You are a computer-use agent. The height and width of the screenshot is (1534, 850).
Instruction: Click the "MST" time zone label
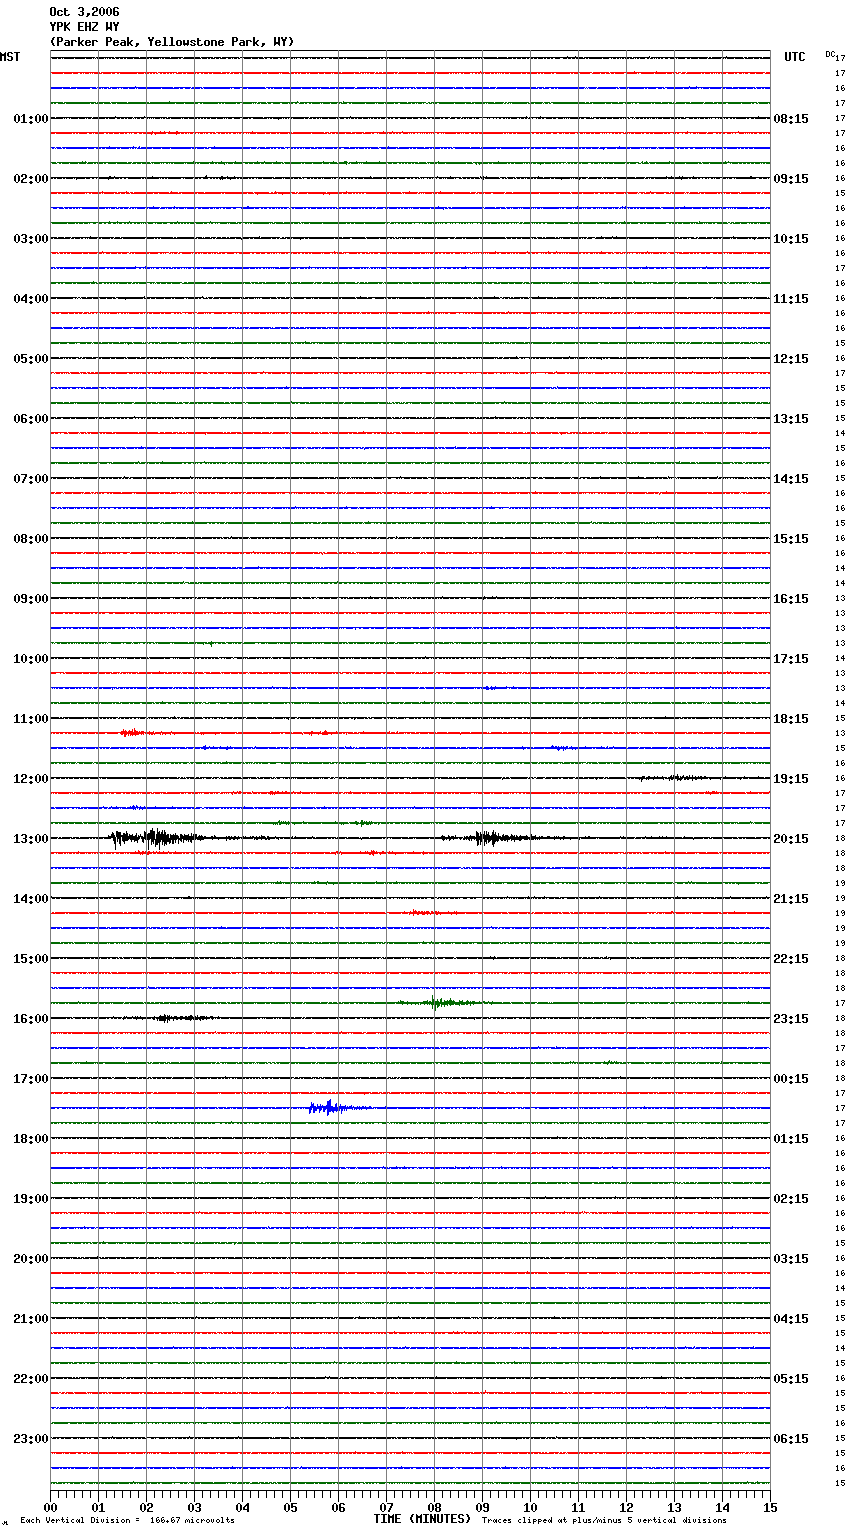tap(10, 57)
